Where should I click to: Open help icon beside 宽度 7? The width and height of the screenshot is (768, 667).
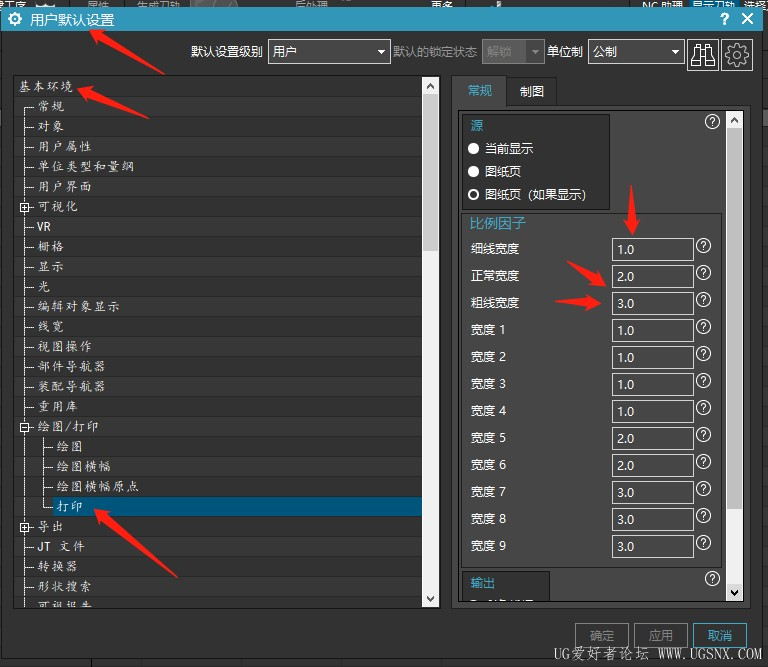(703, 488)
